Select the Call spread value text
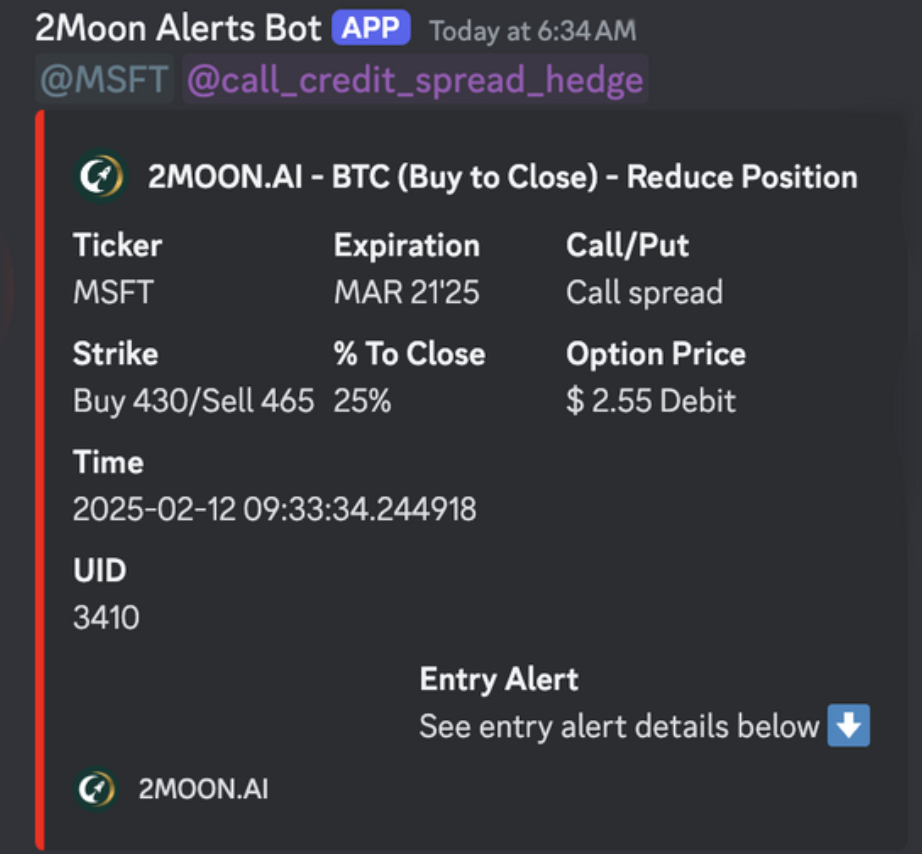 (644, 293)
